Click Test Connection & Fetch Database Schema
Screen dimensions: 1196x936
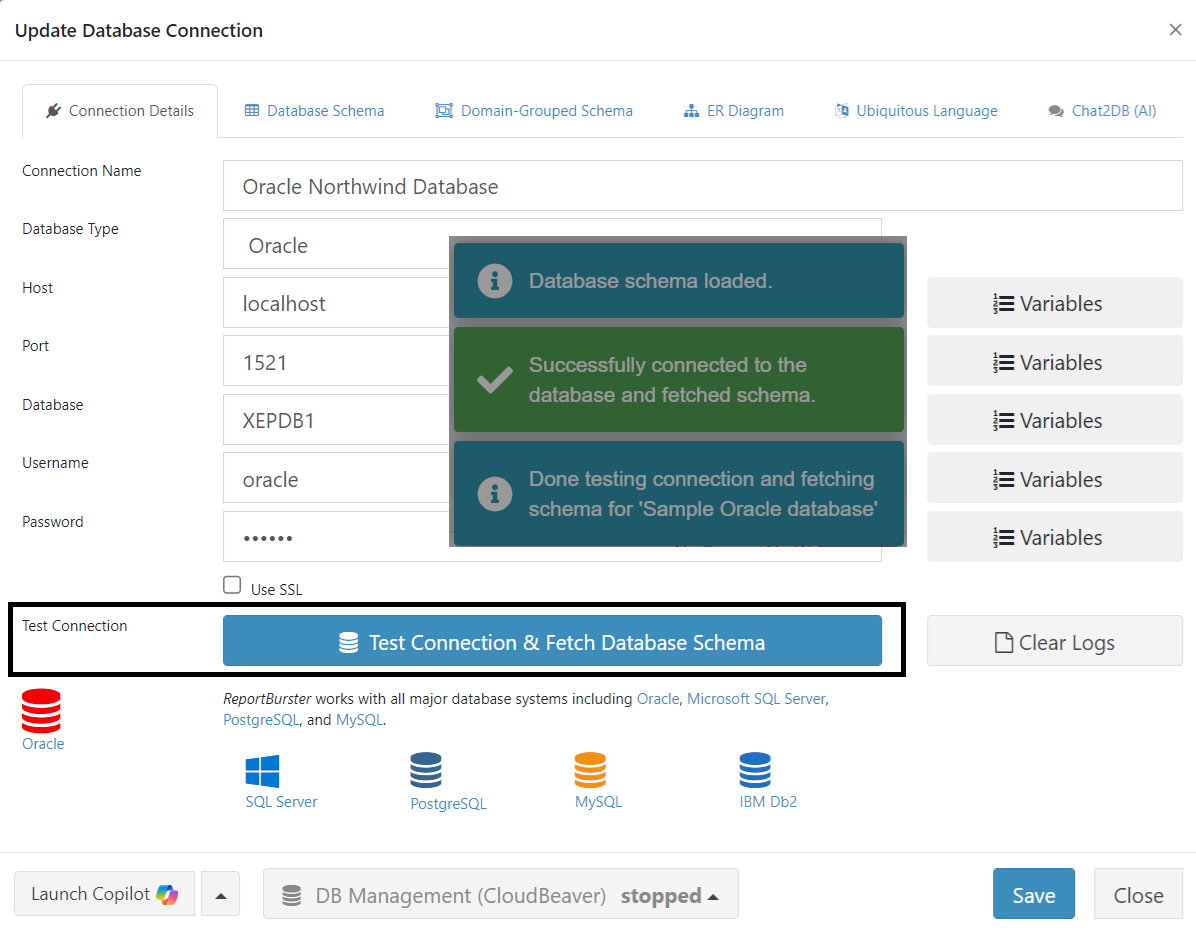(552, 640)
